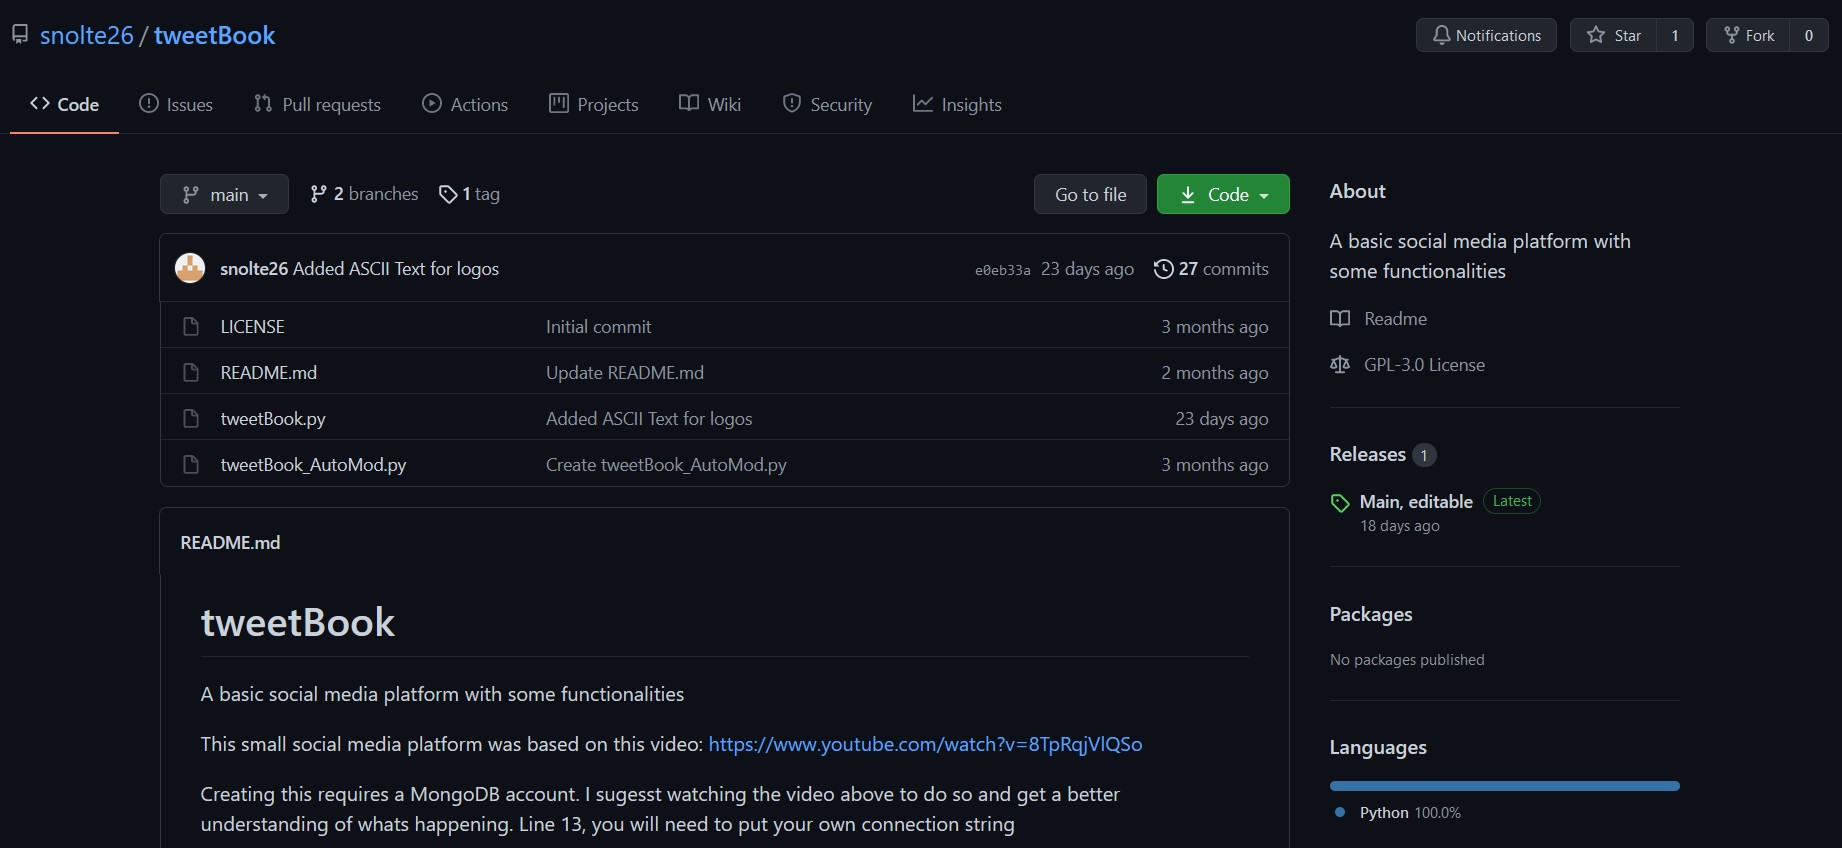Screen dimensions: 1842x848
Task: View the 2 branches link
Action: coord(364,194)
